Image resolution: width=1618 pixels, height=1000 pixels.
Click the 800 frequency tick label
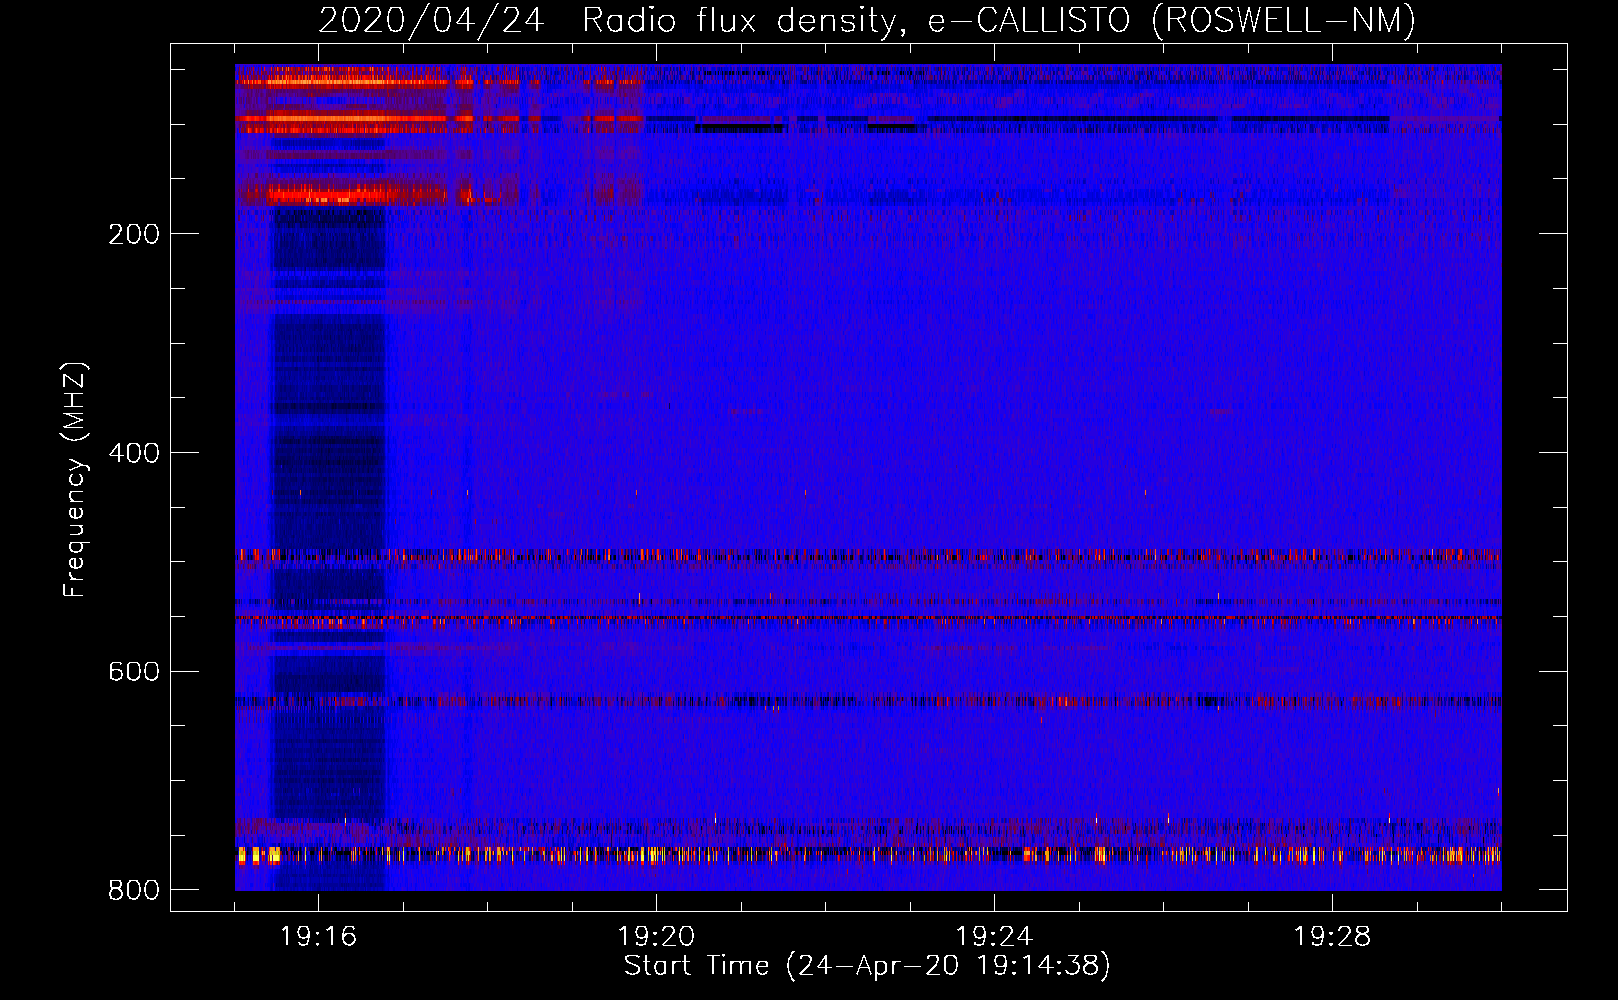[x=134, y=890]
